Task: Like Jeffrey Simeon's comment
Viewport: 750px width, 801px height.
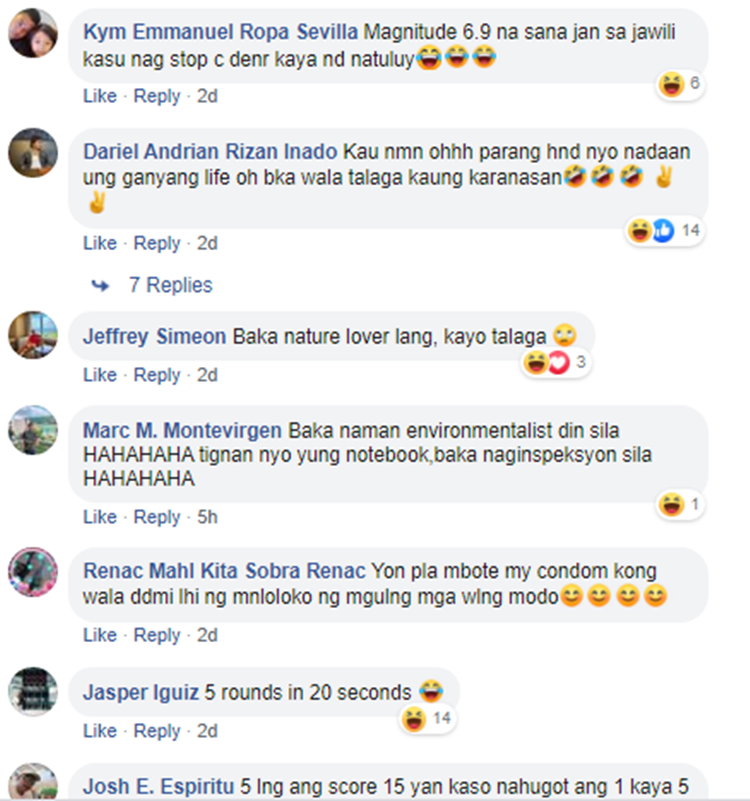Action: [x=100, y=375]
